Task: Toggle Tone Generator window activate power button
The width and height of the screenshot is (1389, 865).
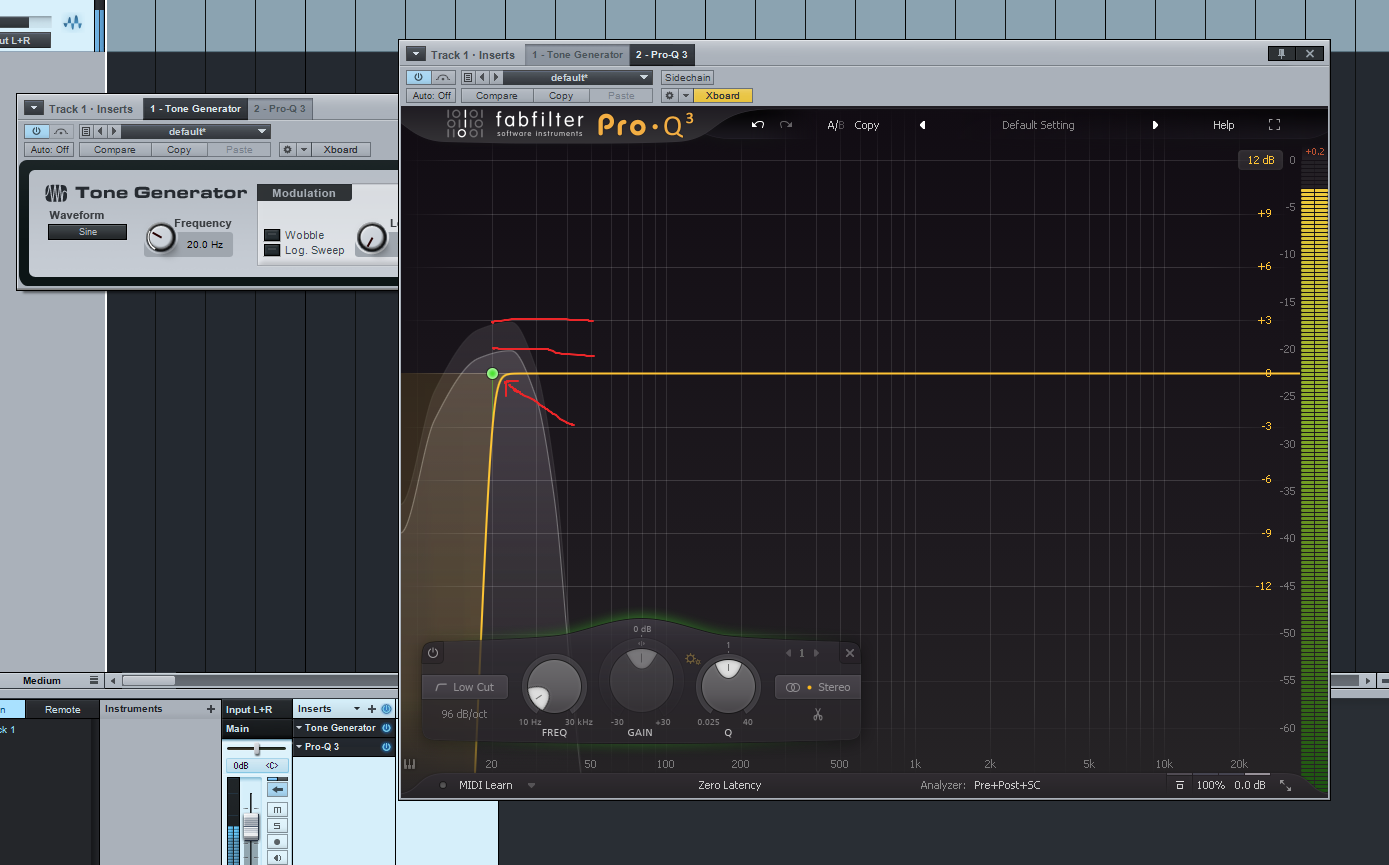Action: pos(36,131)
